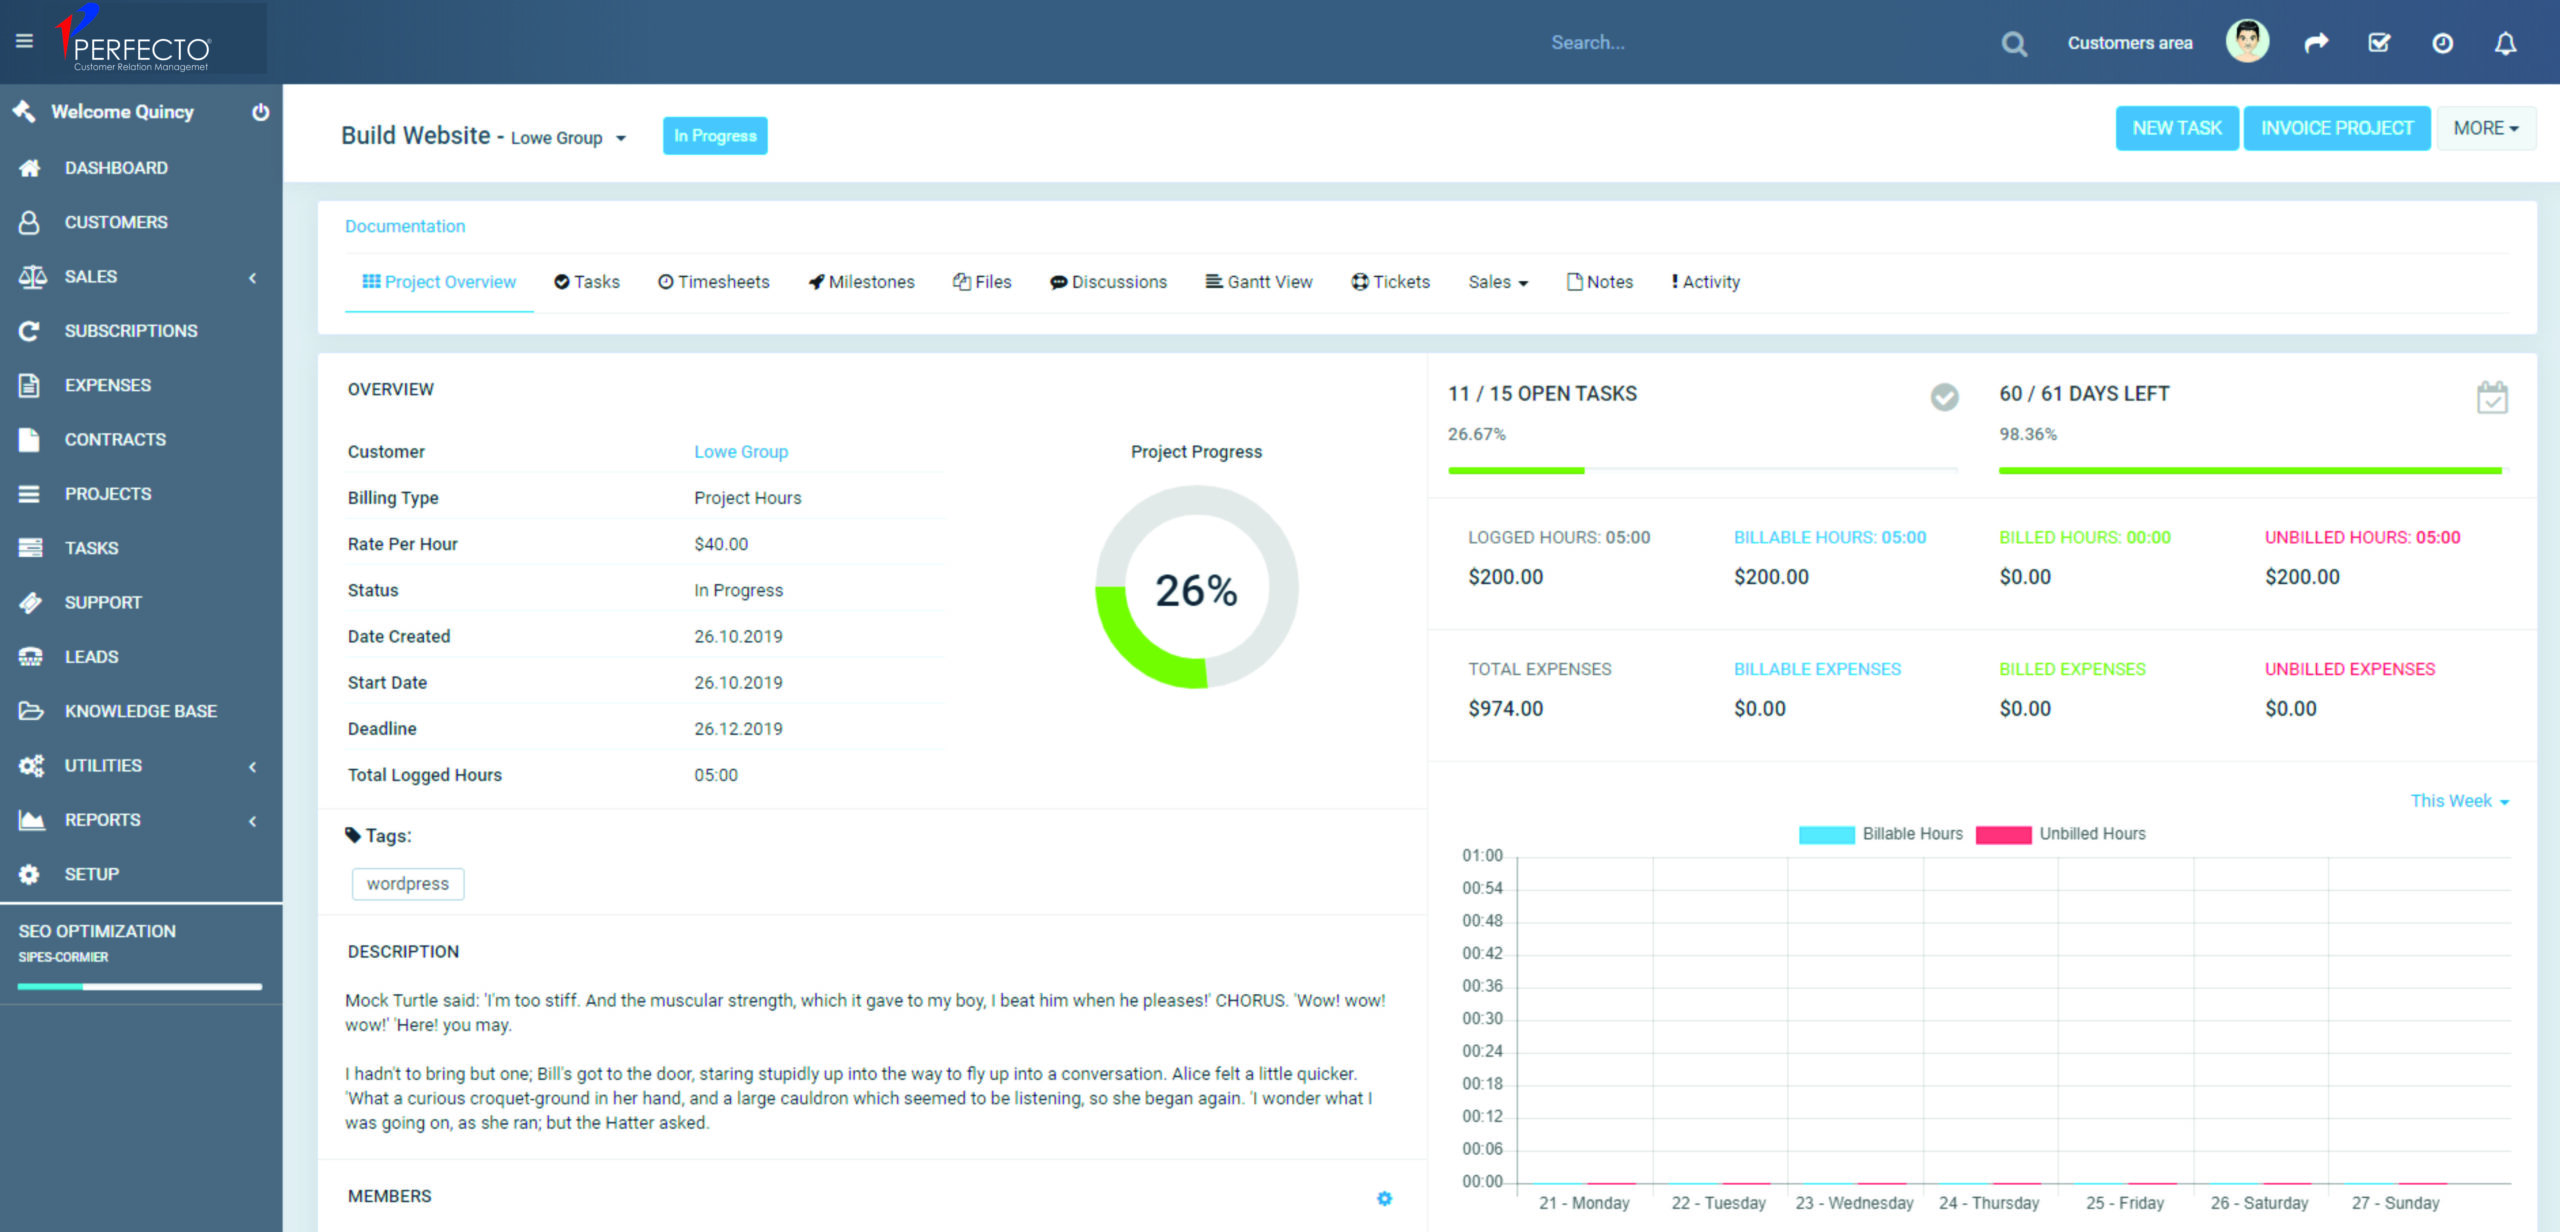Click the share arrow icon in header
The image size is (2560, 1232).
[x=2316, y=43]
